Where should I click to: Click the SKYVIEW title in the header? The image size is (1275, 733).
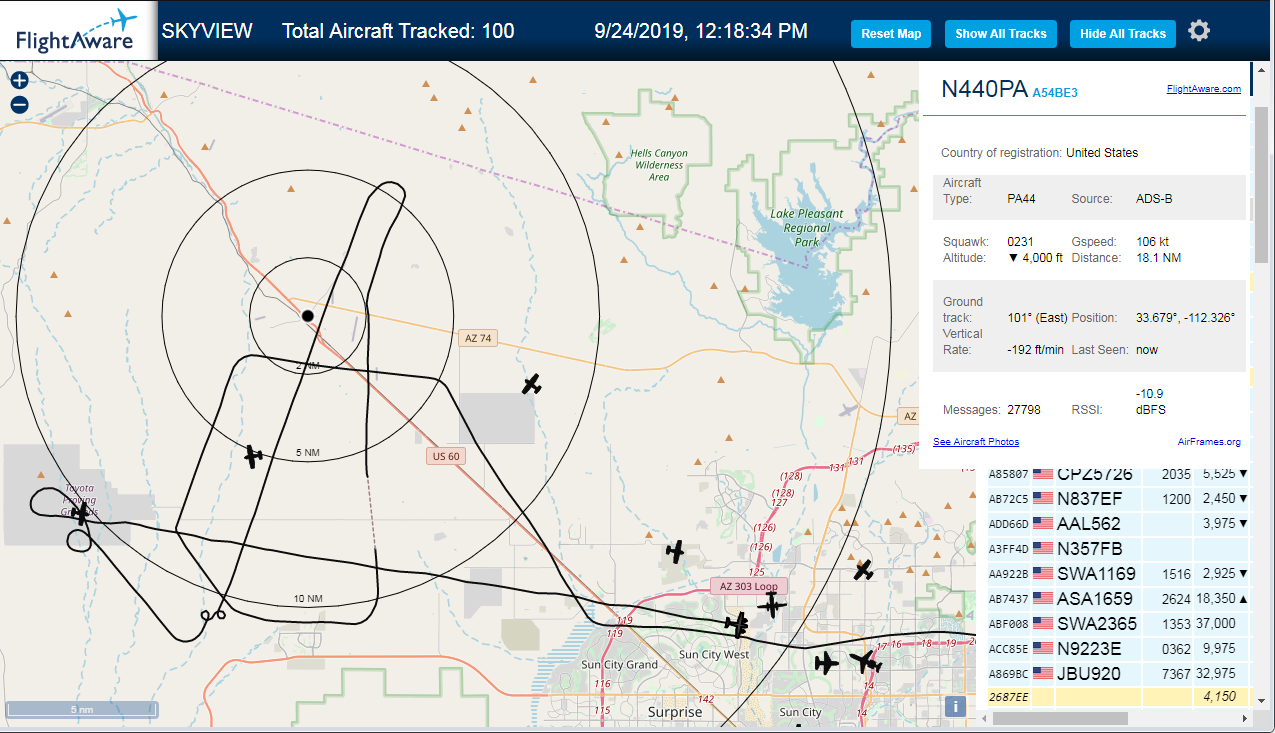(x=207, y=31)
